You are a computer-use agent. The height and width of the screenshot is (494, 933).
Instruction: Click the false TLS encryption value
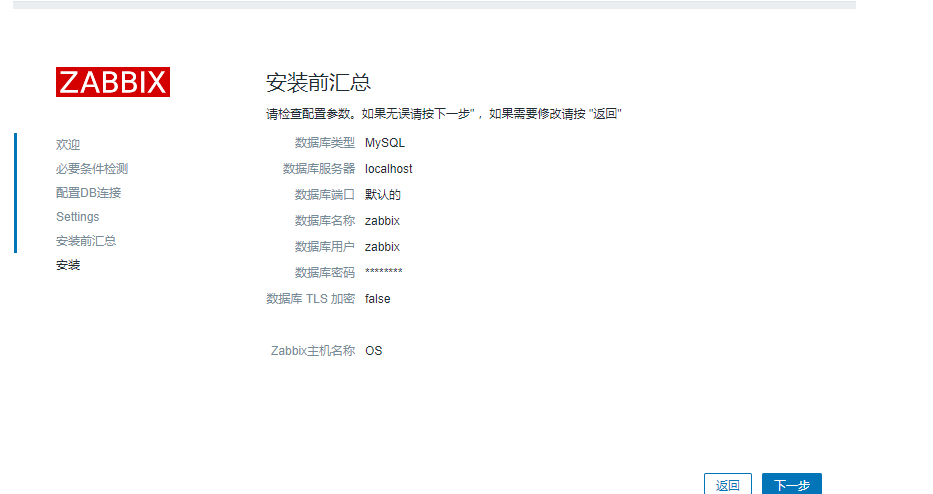click(377, 299)
